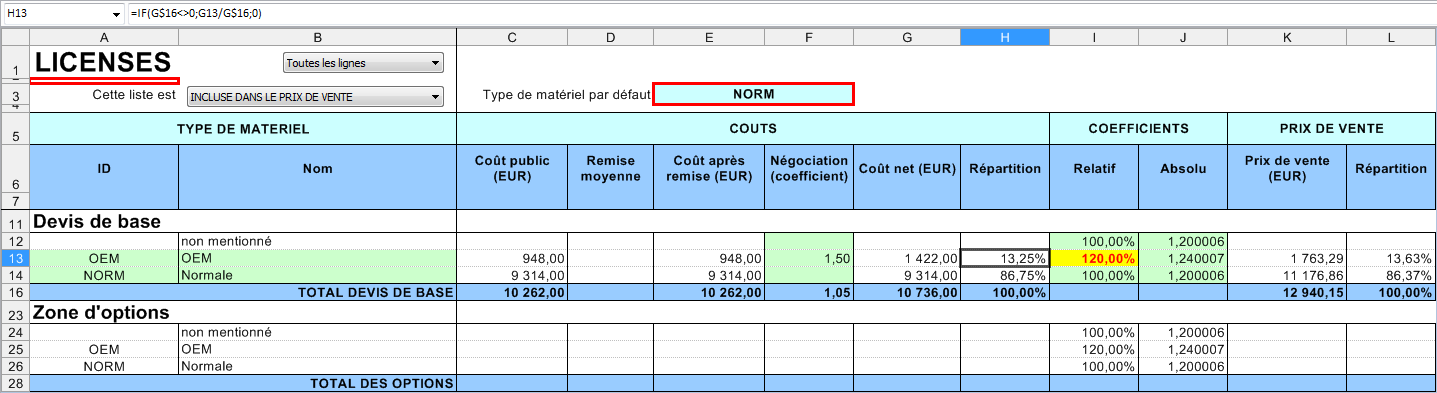1437x393 pixels.
Task: Select the active 13,25% cell
Action: (x=1004, y=258)
